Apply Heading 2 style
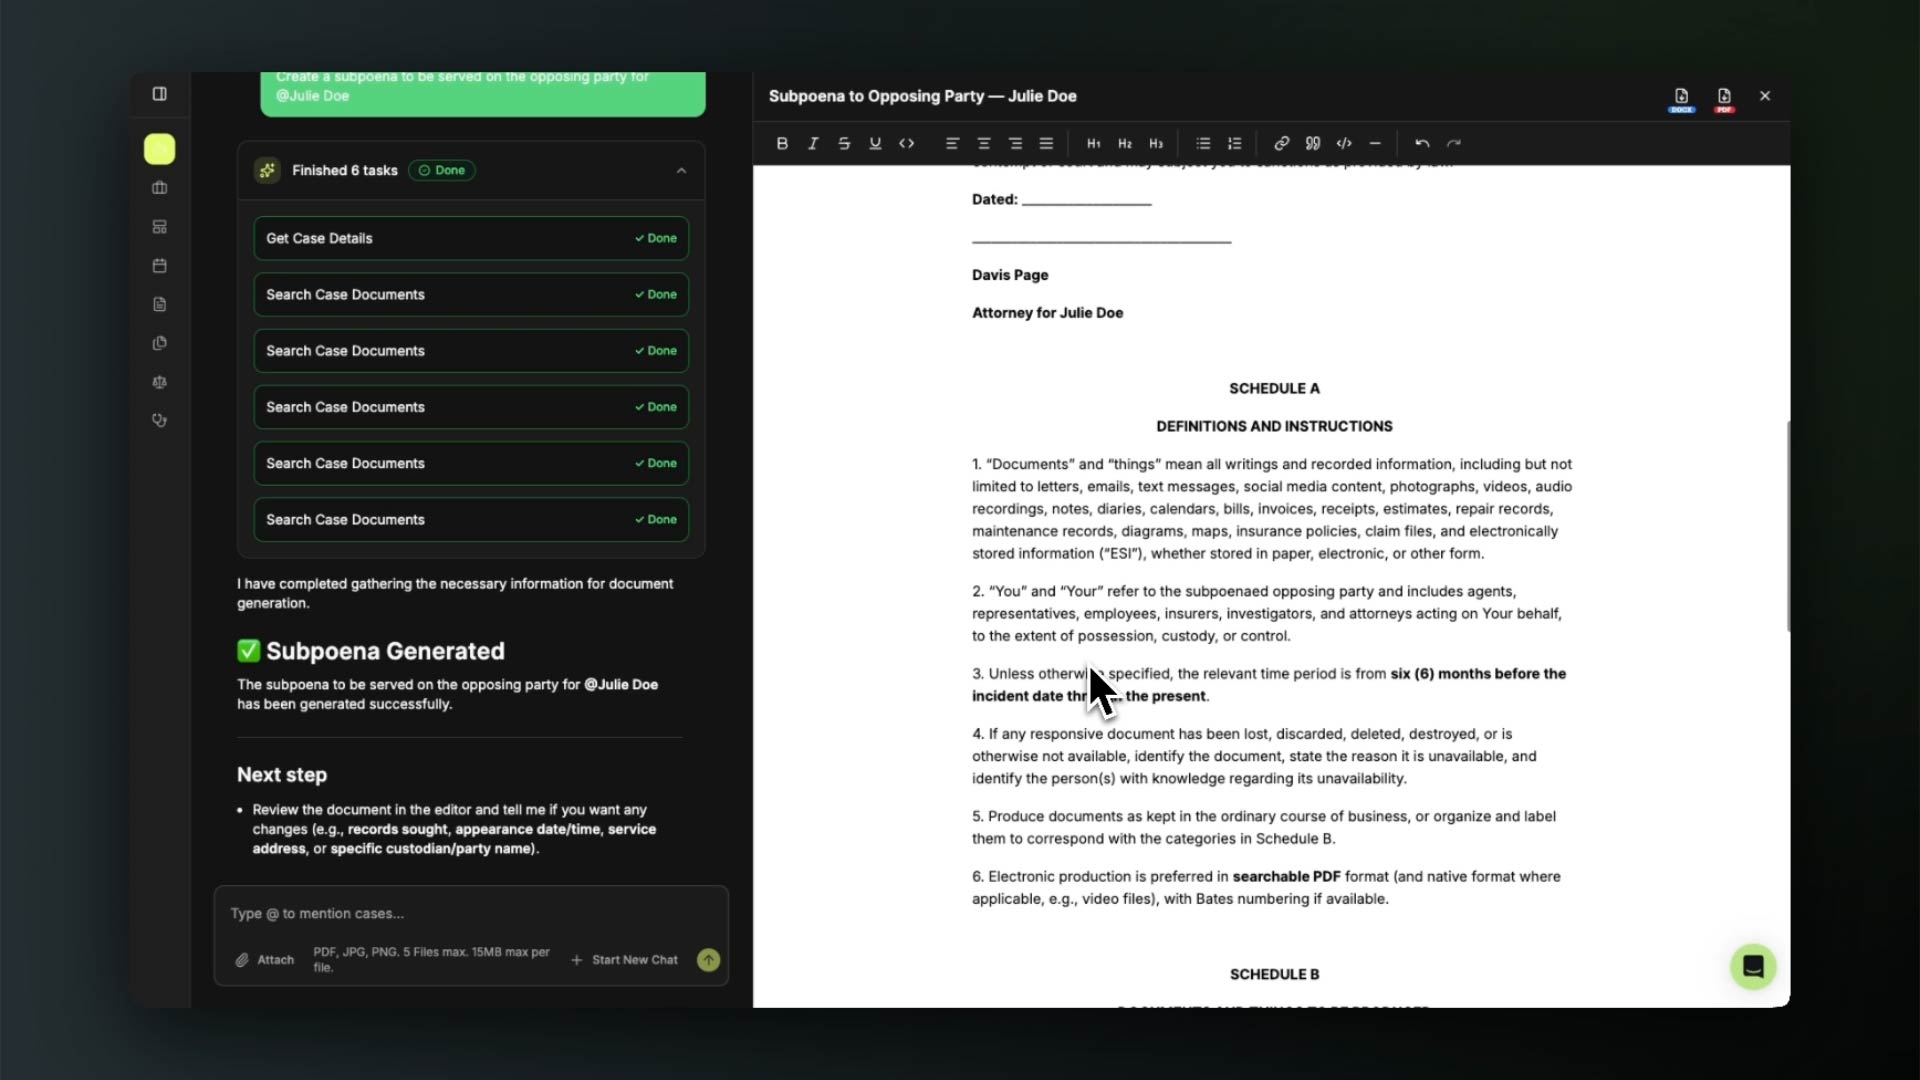 coord(1125,143)
